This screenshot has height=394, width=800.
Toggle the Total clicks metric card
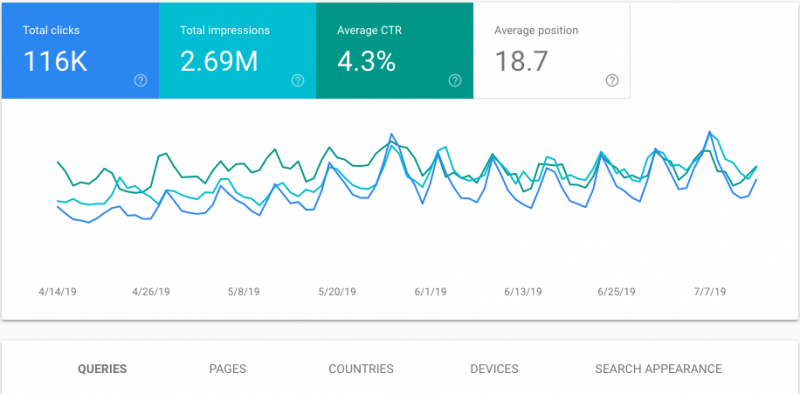pyautogui.click(x=81, y=51)
